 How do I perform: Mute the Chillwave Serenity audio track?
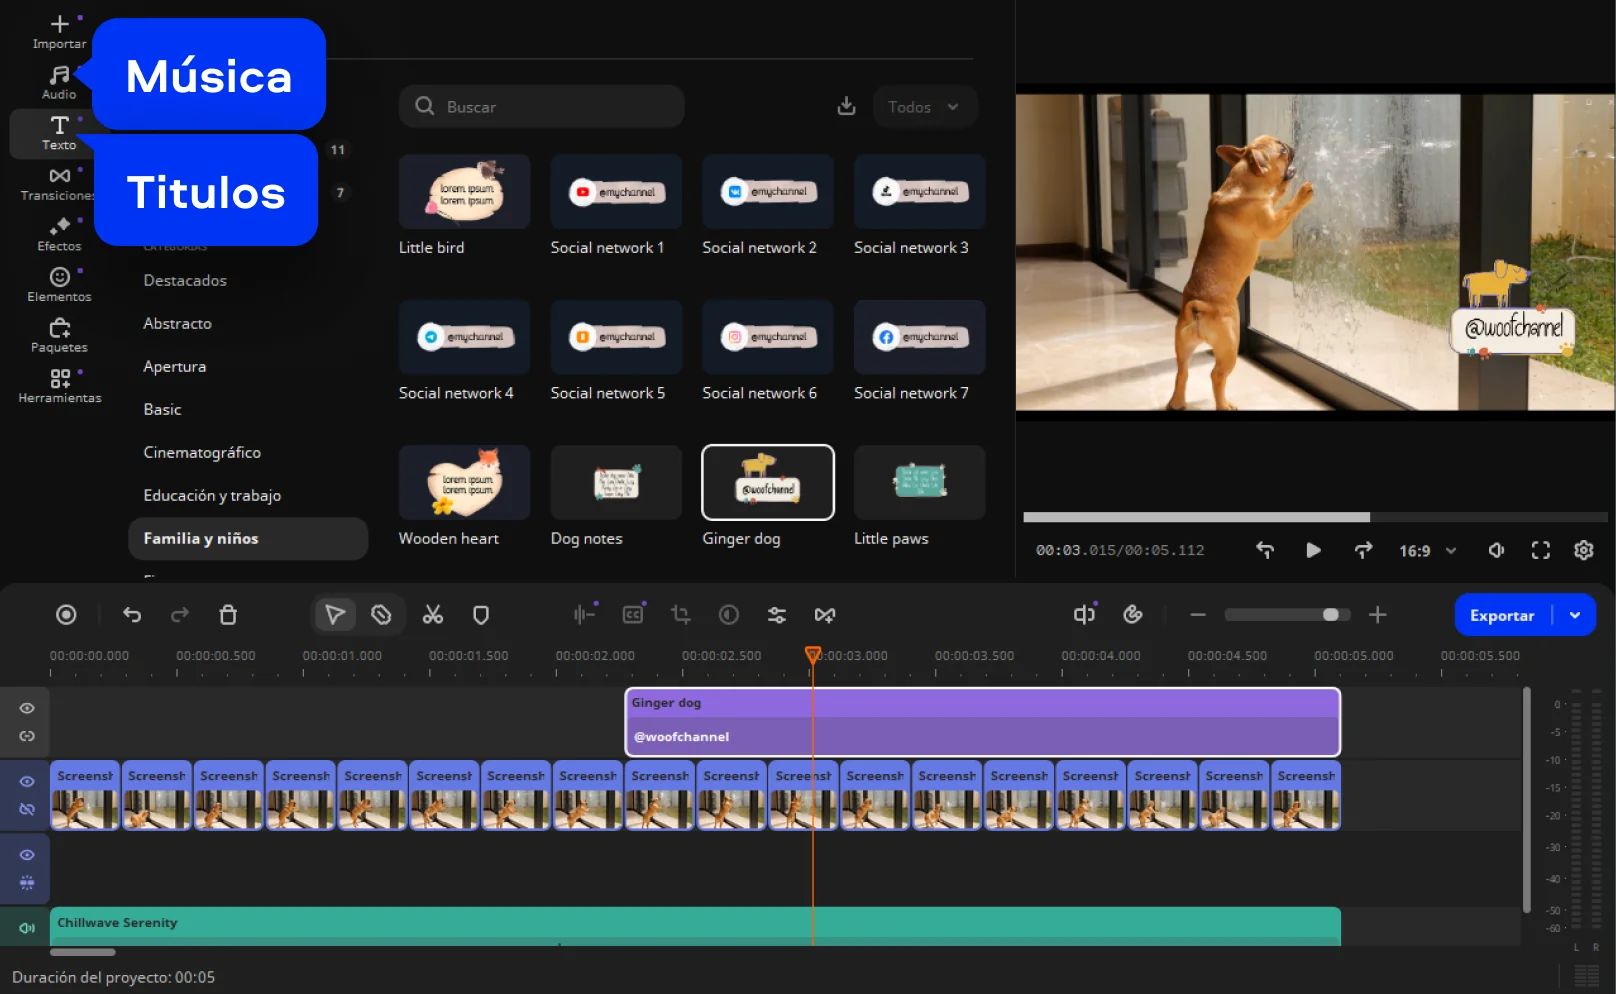pyautogui.click(x=27, y=928)
